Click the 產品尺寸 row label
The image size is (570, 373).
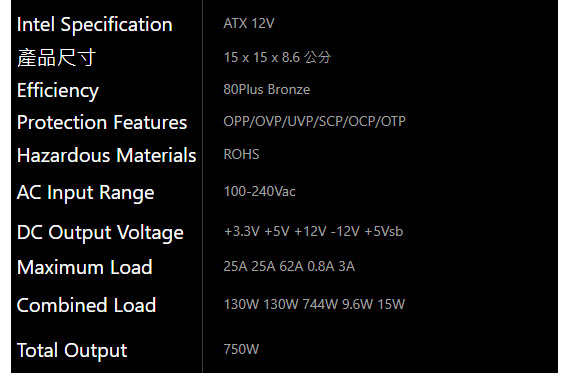56,57
